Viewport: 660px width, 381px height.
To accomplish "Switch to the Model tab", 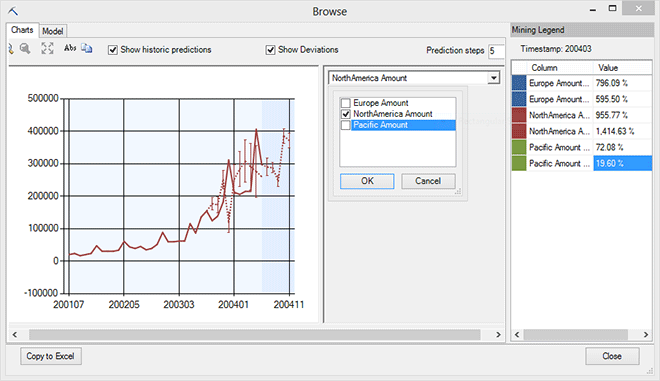I will tap(53, 31).
